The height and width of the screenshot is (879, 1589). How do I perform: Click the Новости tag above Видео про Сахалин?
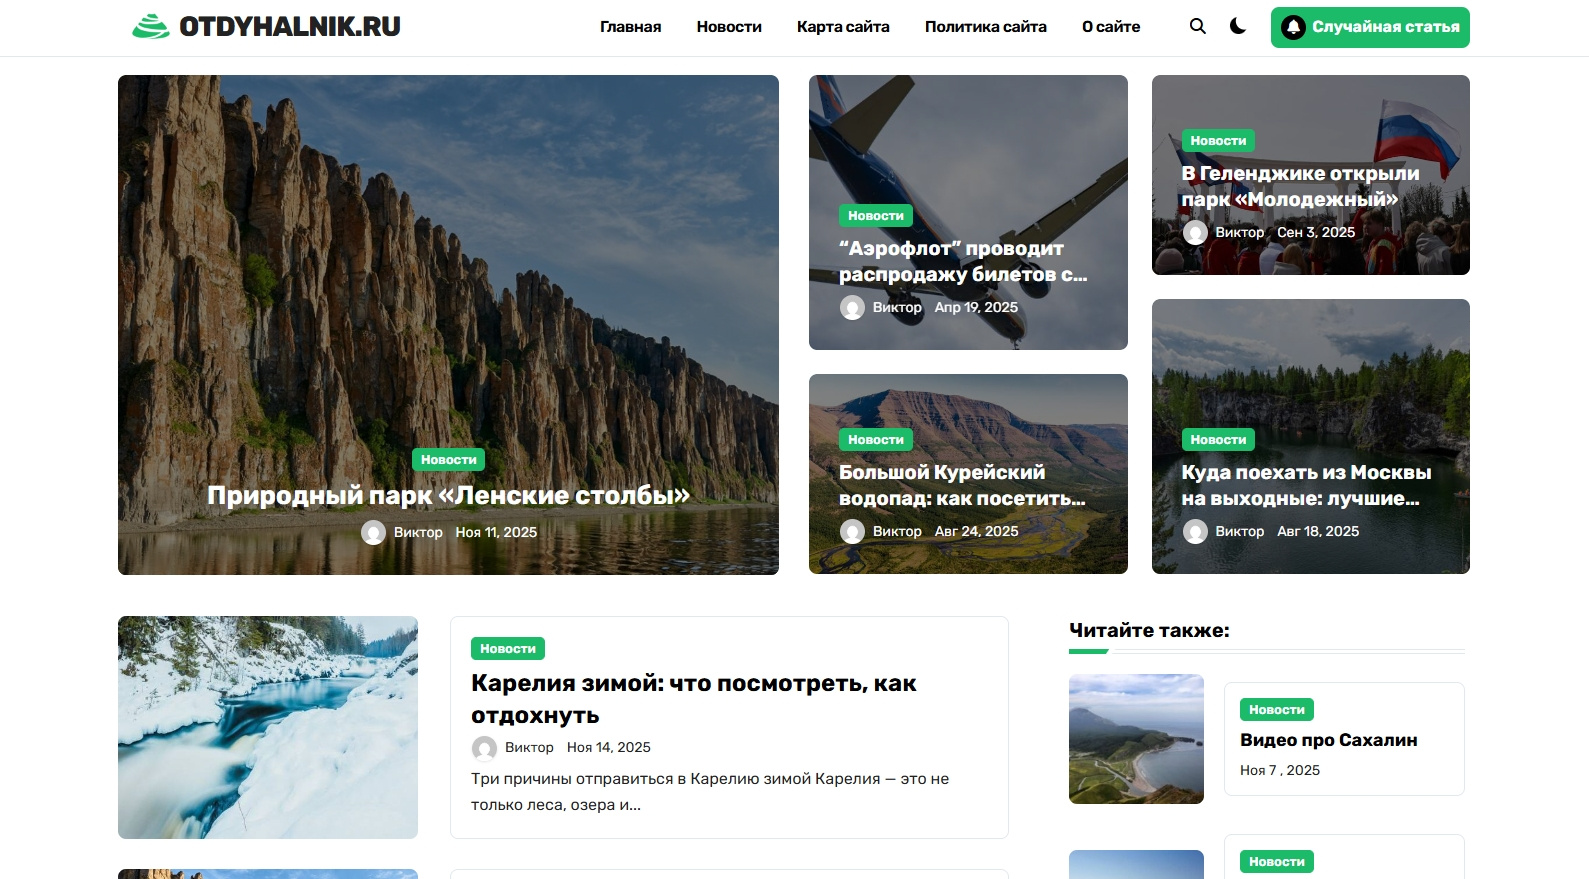point(1277,710)
